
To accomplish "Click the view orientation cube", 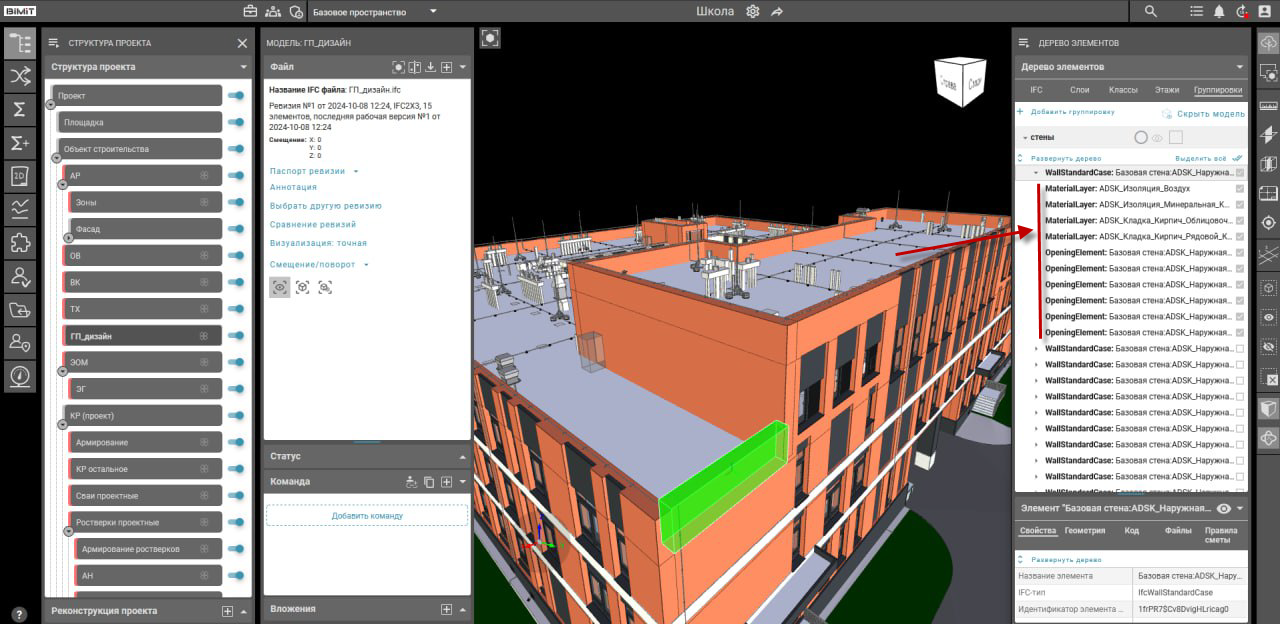I will coord(960,84).
